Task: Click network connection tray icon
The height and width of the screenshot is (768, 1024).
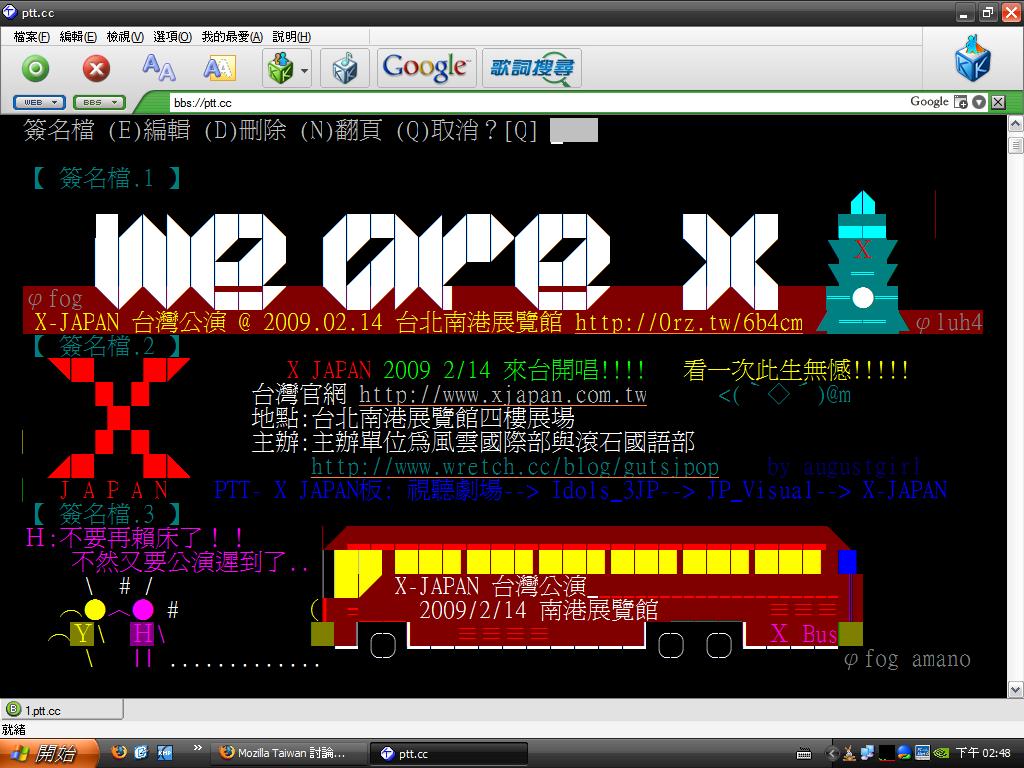Action: pos(867,753)
